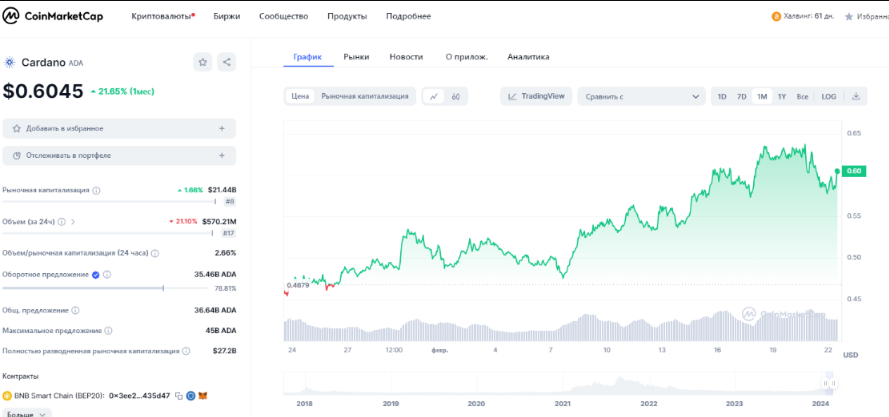
Task: Show info icon for Оборотное предложение
Action: pos(107,275)
